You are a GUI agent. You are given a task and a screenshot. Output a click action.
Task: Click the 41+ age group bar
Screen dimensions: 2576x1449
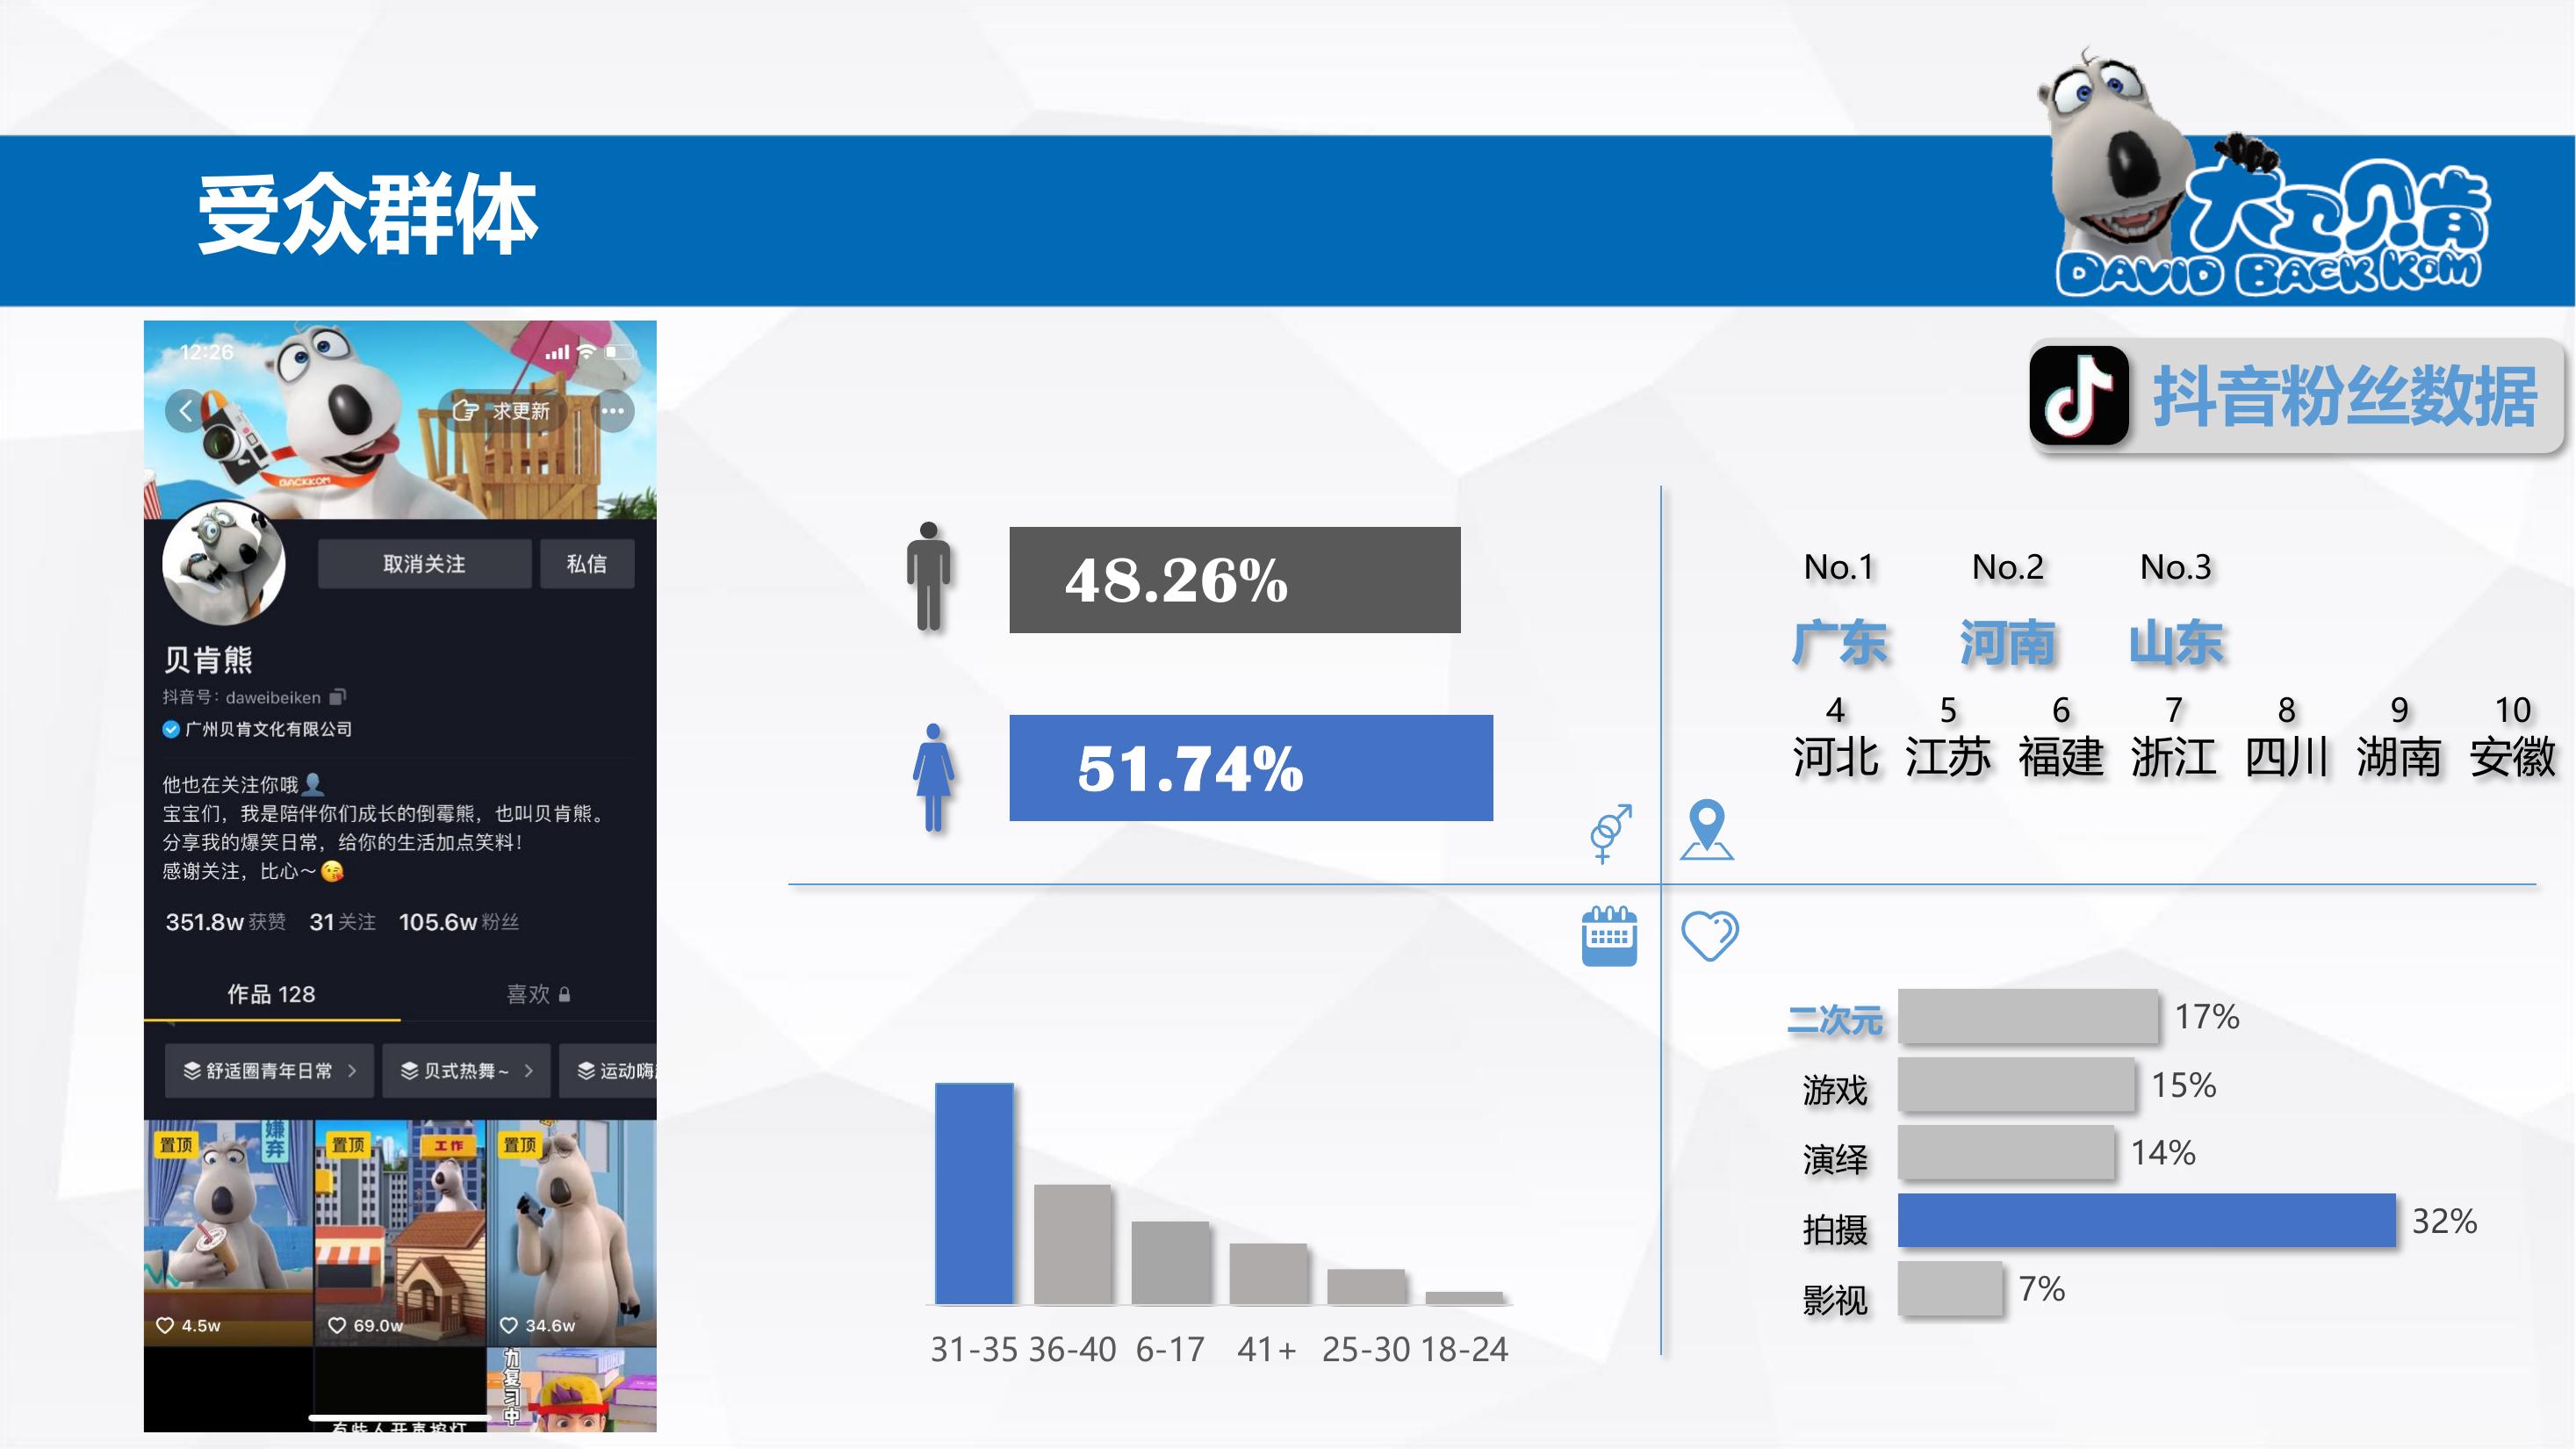1268,1274
